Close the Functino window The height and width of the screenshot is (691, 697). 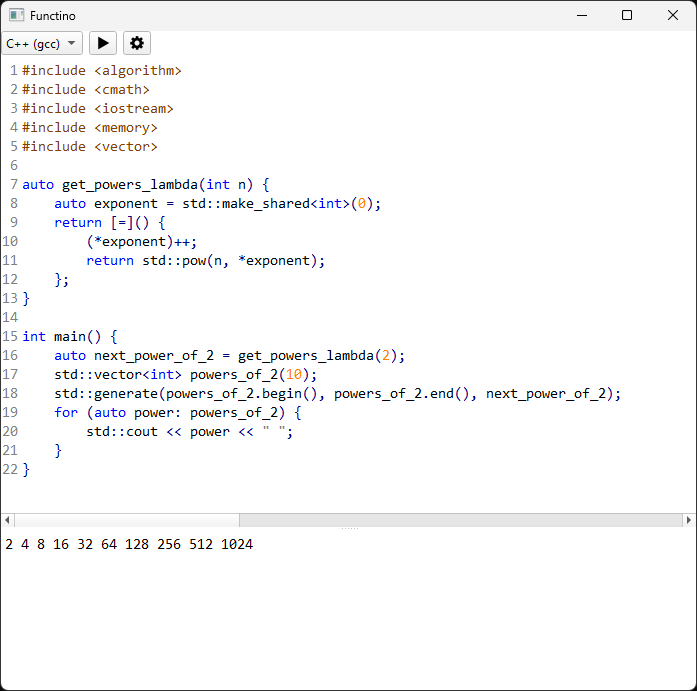673,15
